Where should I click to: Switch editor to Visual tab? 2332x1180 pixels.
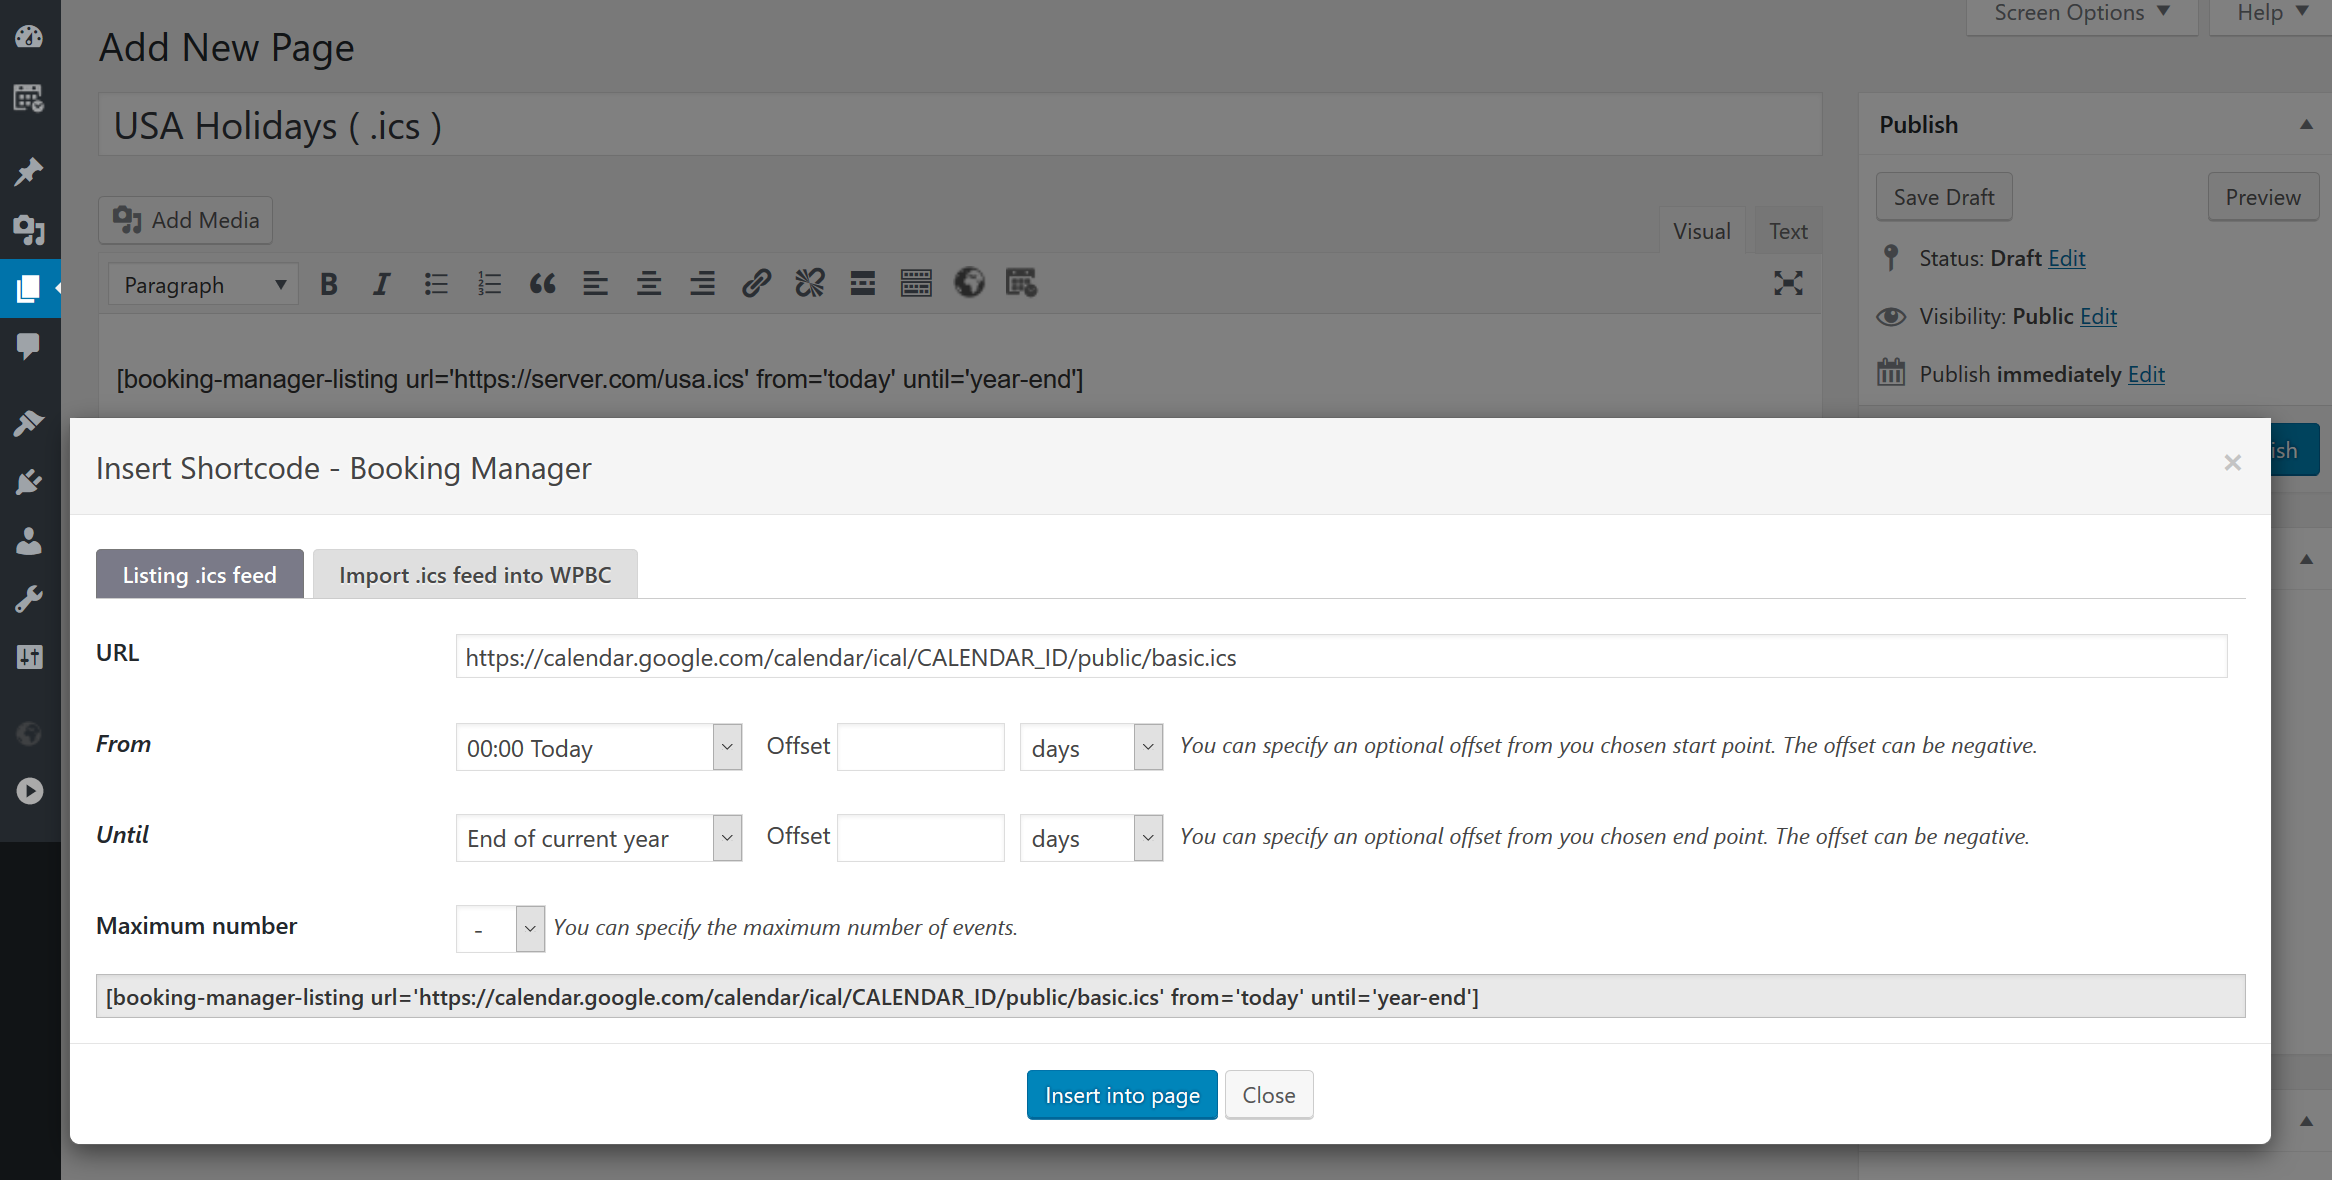coord(1702,231)
